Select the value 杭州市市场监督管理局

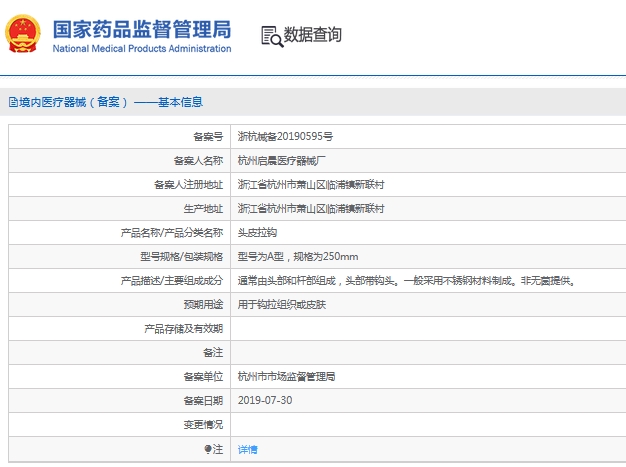(x=286, y=376)
